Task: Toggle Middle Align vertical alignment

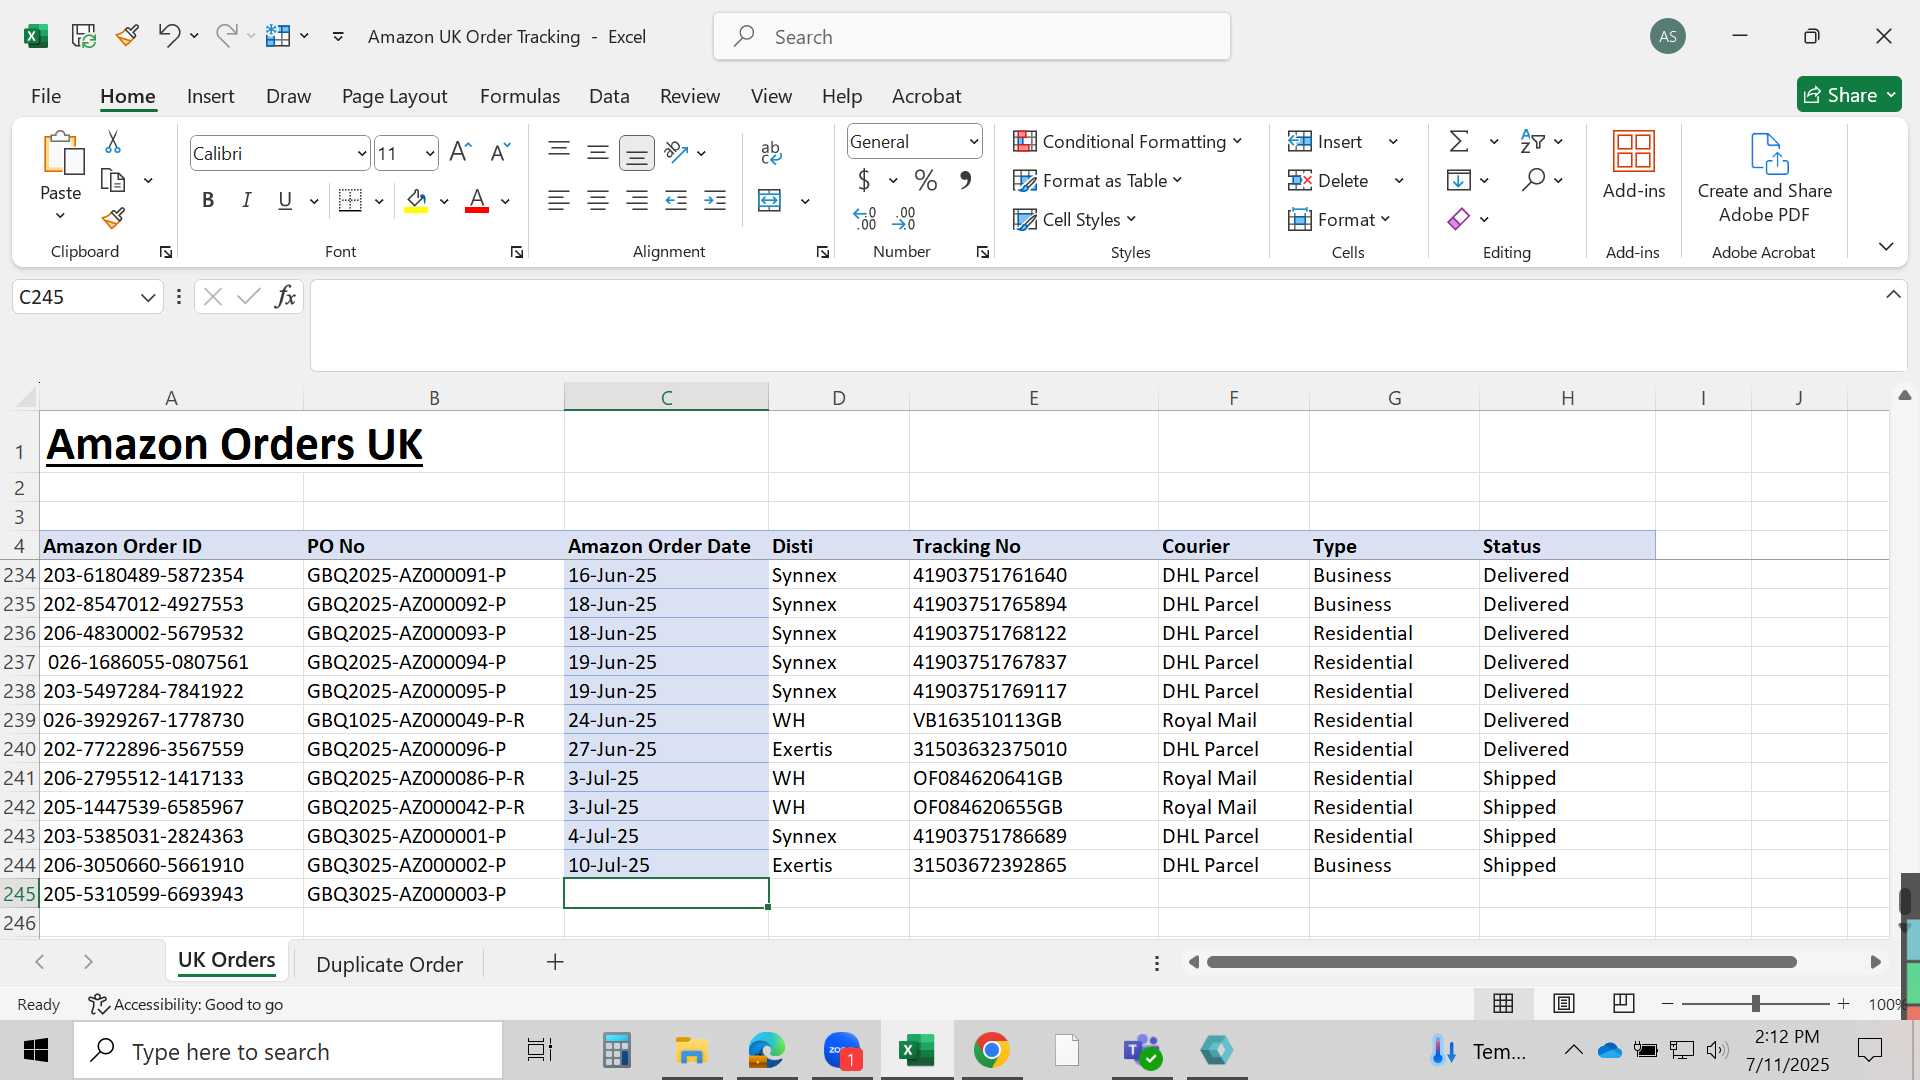Action: [598, 152]
